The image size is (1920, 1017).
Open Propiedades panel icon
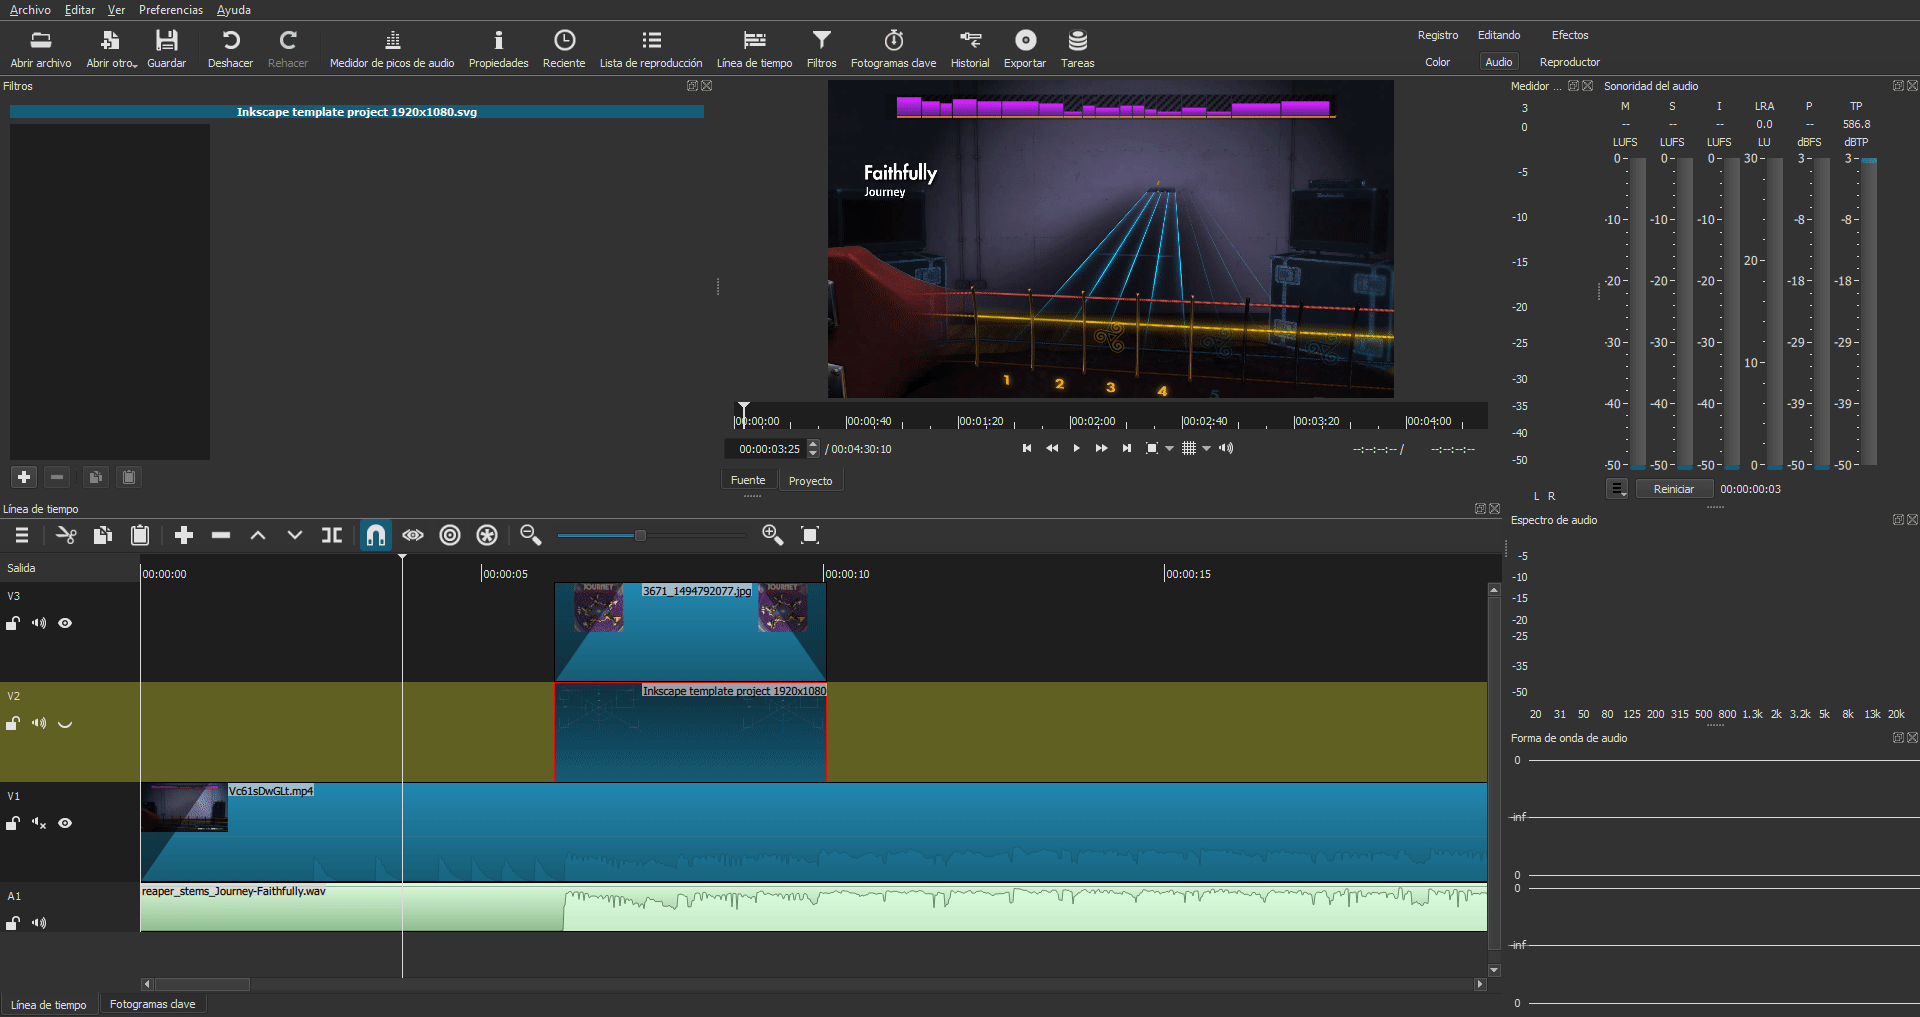coord(498,48)
